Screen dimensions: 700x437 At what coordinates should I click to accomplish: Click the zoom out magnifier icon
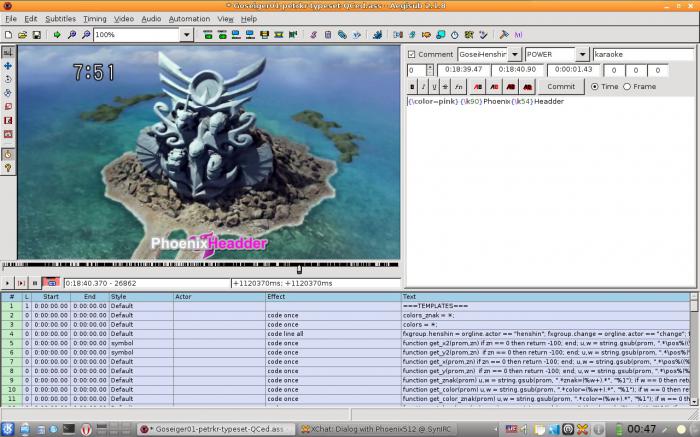(86, 34)
